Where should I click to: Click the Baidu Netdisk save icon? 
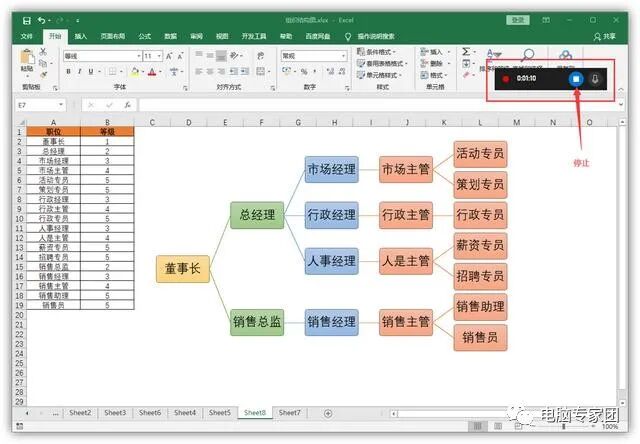[x=565, y=55]
